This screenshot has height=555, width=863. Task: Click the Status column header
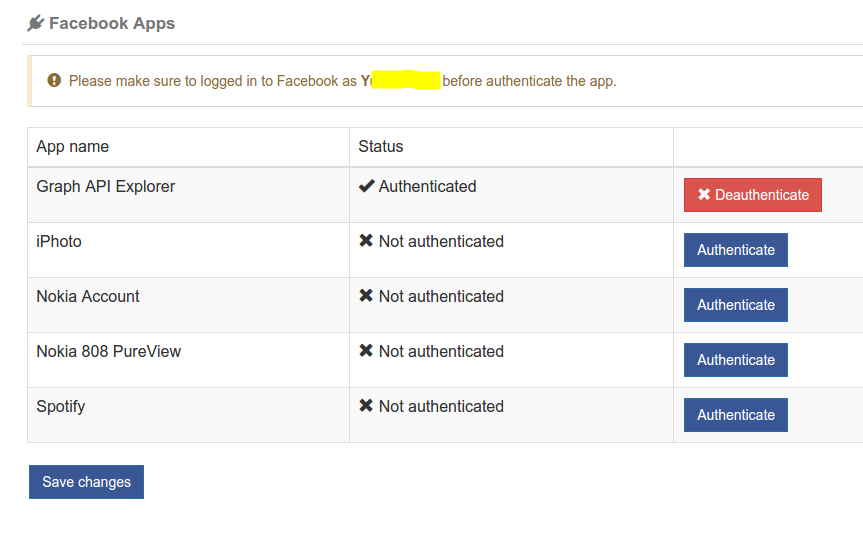pyautogui.click(x=381, y=146)
